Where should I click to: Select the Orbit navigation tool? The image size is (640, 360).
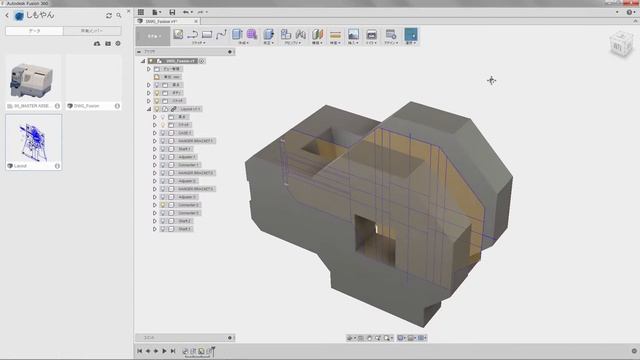click(x=350, y=338)
